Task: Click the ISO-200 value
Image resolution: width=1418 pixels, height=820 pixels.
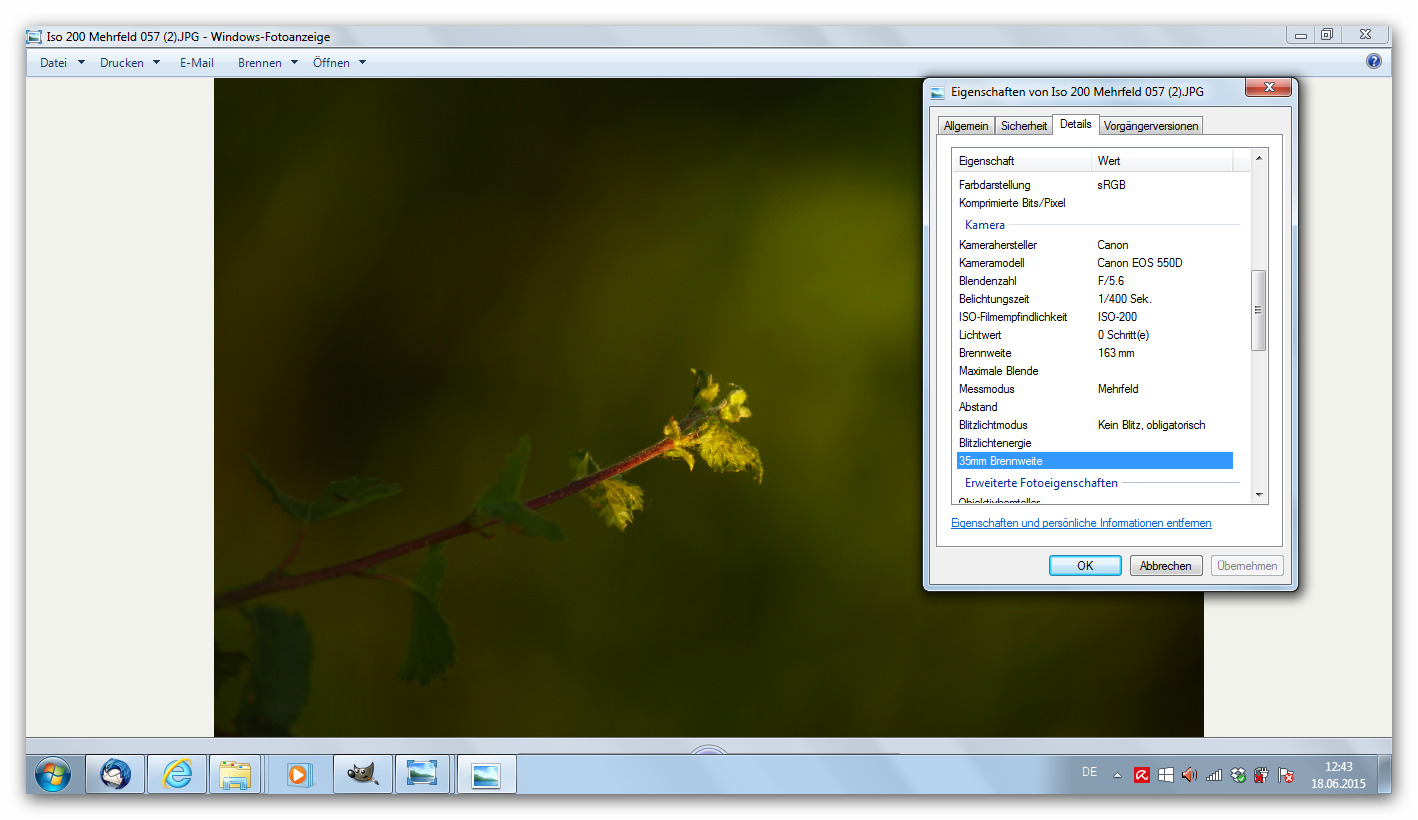Action: 1117,317
